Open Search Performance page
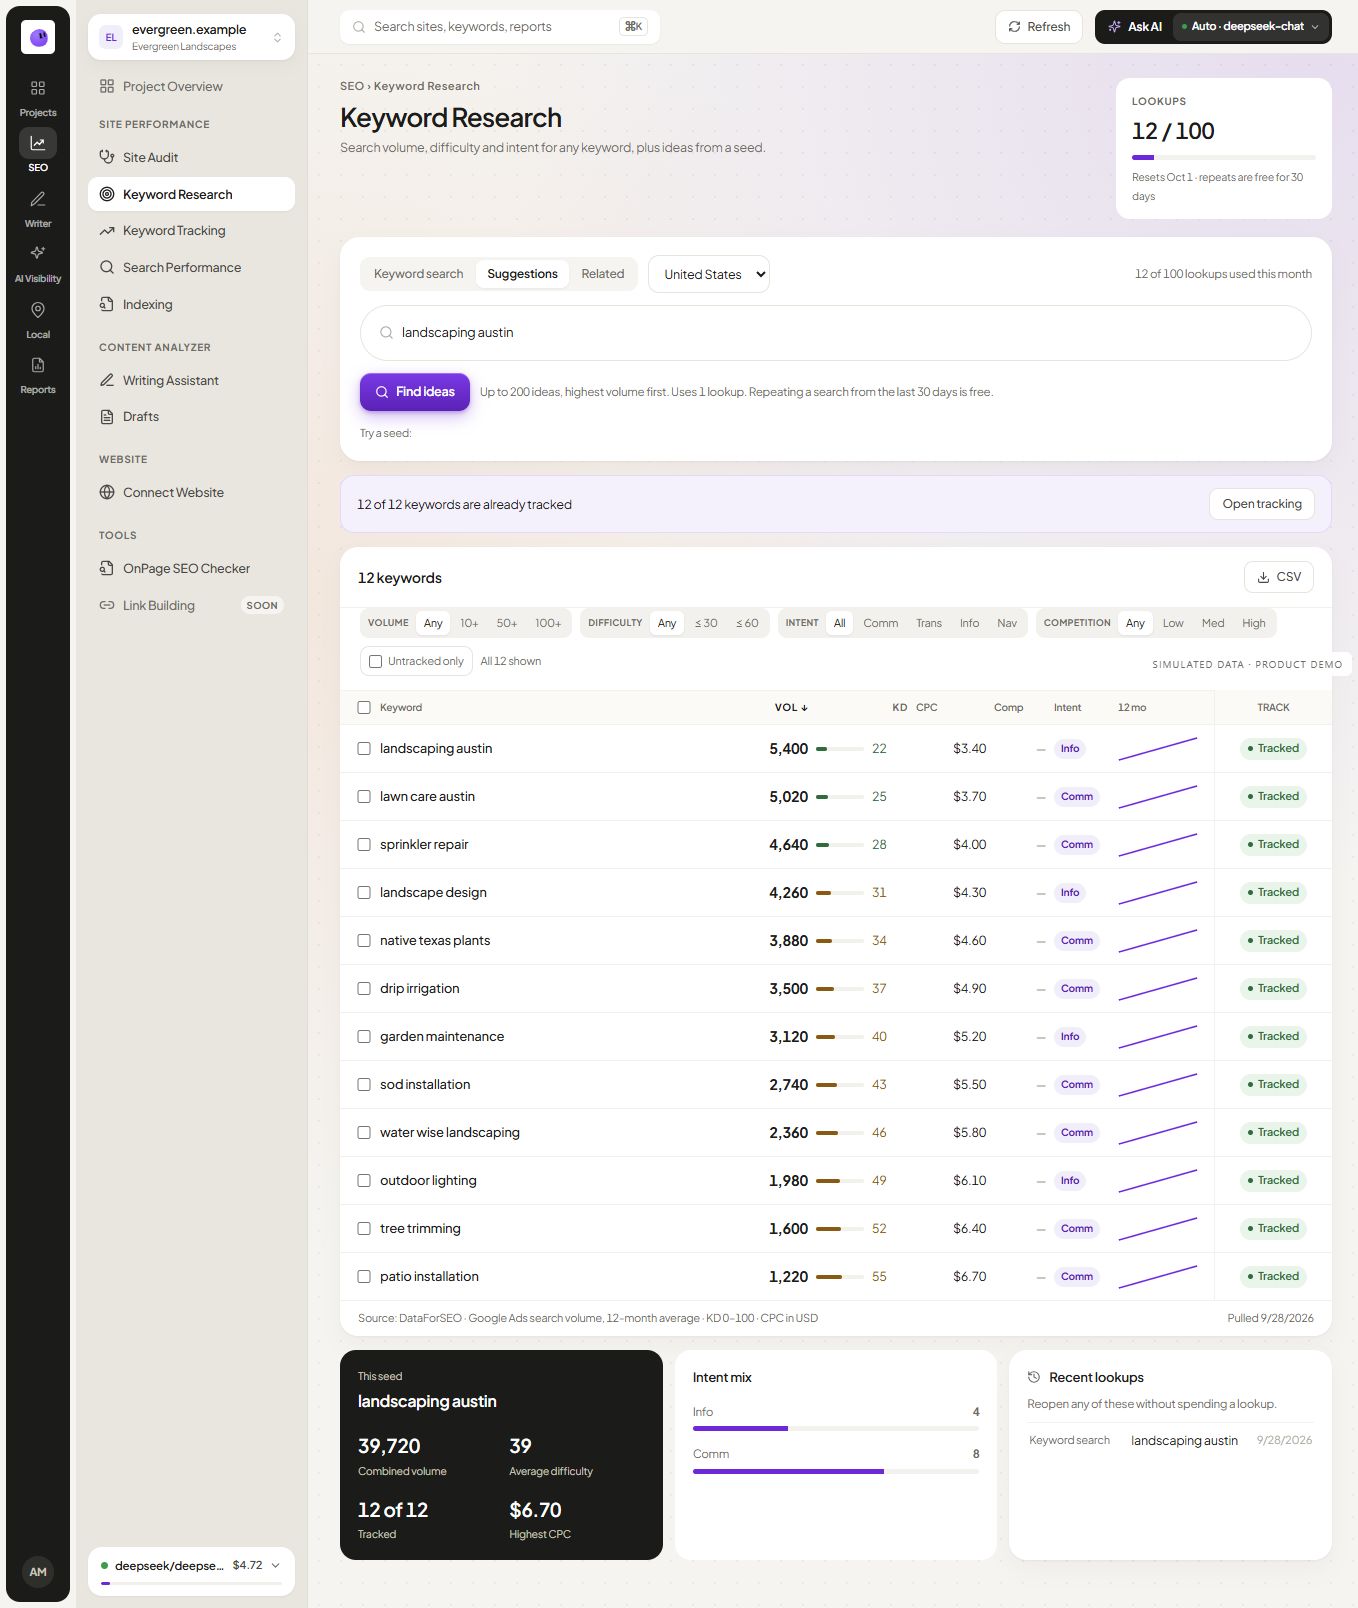The width and height of the screenshot is (1358, 1608). coord(191,267)
